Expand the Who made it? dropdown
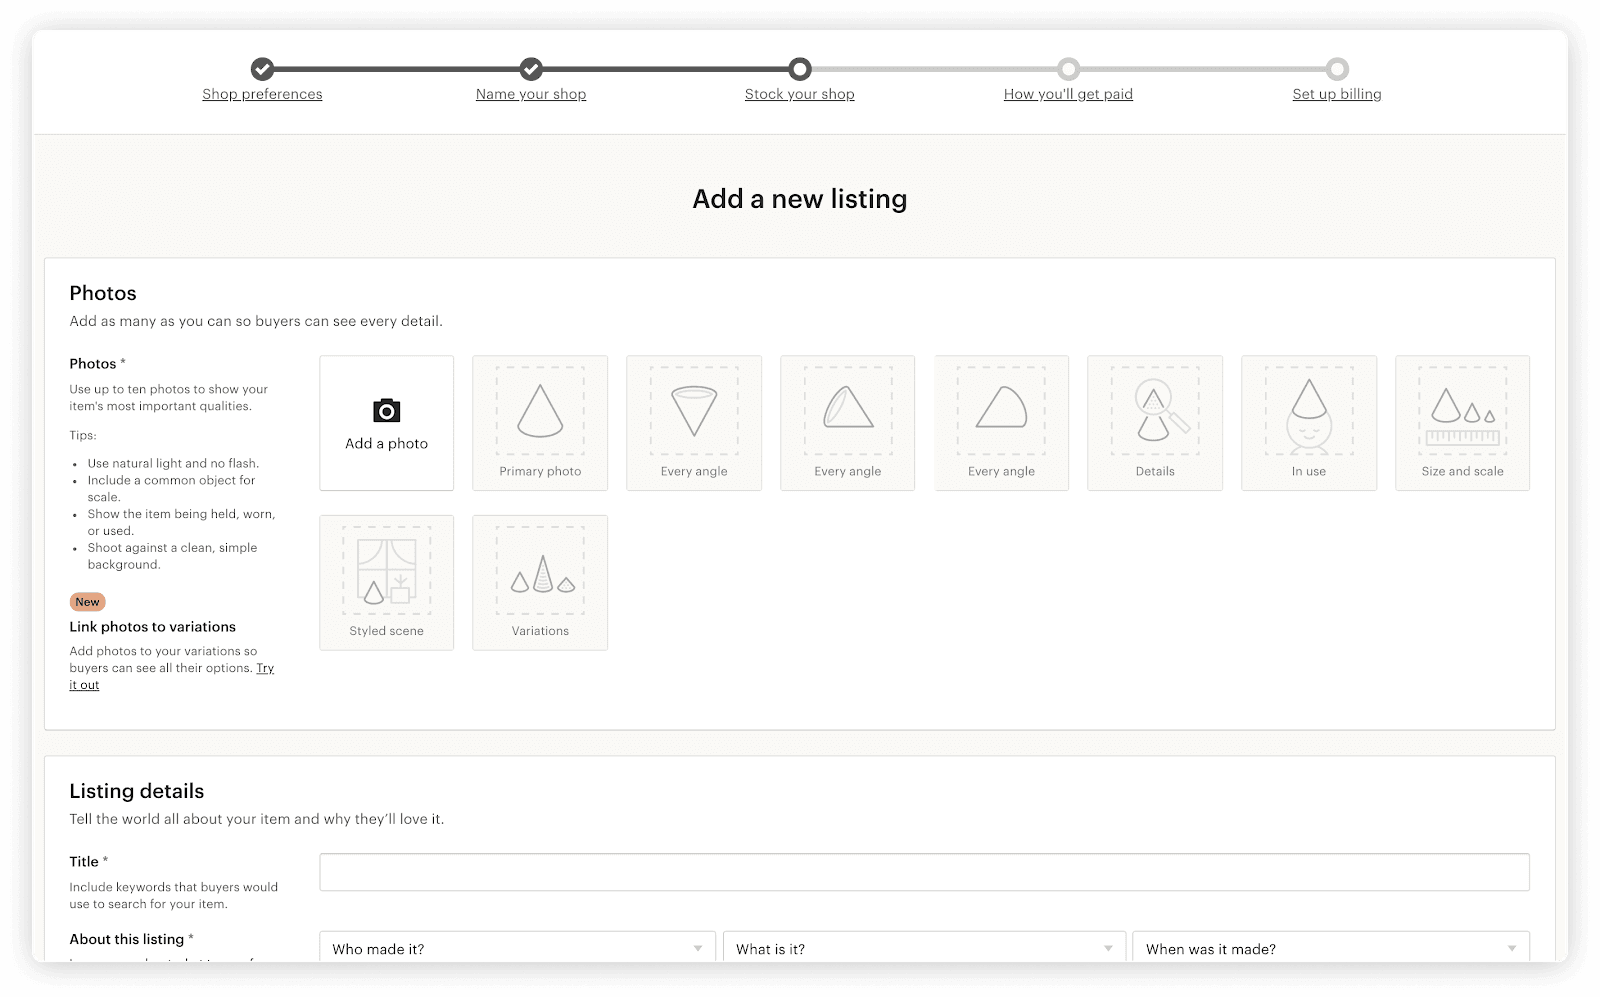Viewport: 1600px width, 997px height. pos(517,949)
